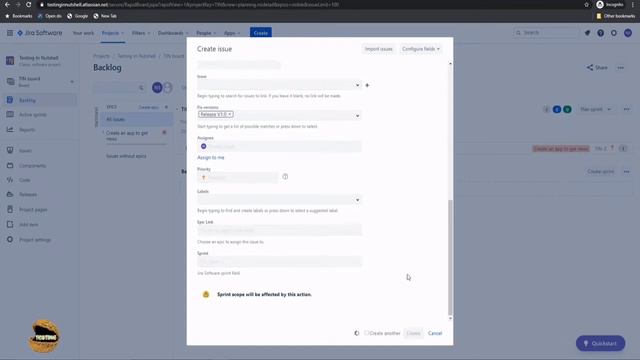Click the Active sprints sidebar icon
Screen dimensions: 640x360
pyautogui.click(x=10, y=115)
